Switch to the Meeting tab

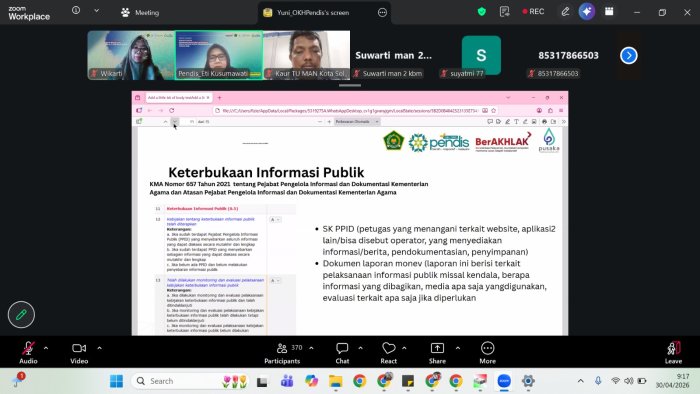tap(140, 12)
